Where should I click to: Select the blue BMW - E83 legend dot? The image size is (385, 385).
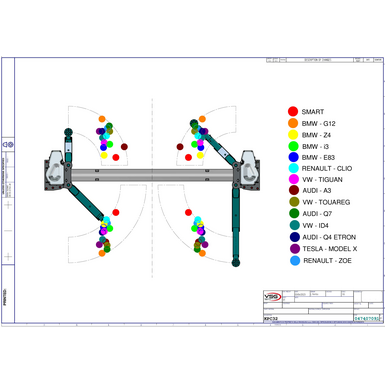pyautogui.click(x=293, y=157)
